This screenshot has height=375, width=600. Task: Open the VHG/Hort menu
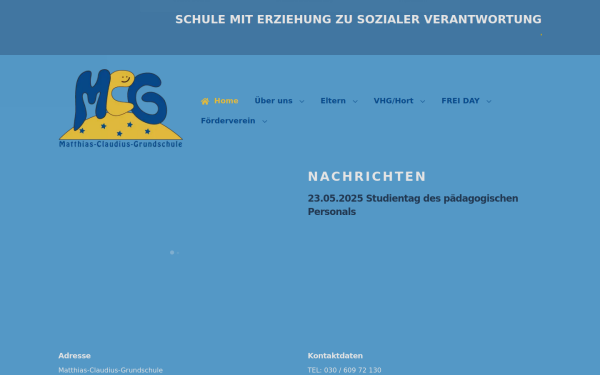pos(393,101)
